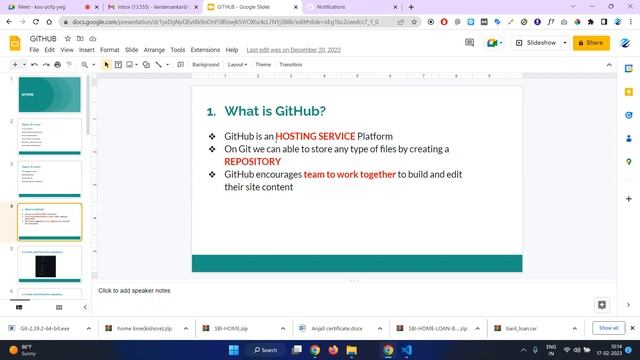The width and height of the screenshot is (640, 360).
Task: Open Keep notes in the side panel
Action: pos(629,92)
